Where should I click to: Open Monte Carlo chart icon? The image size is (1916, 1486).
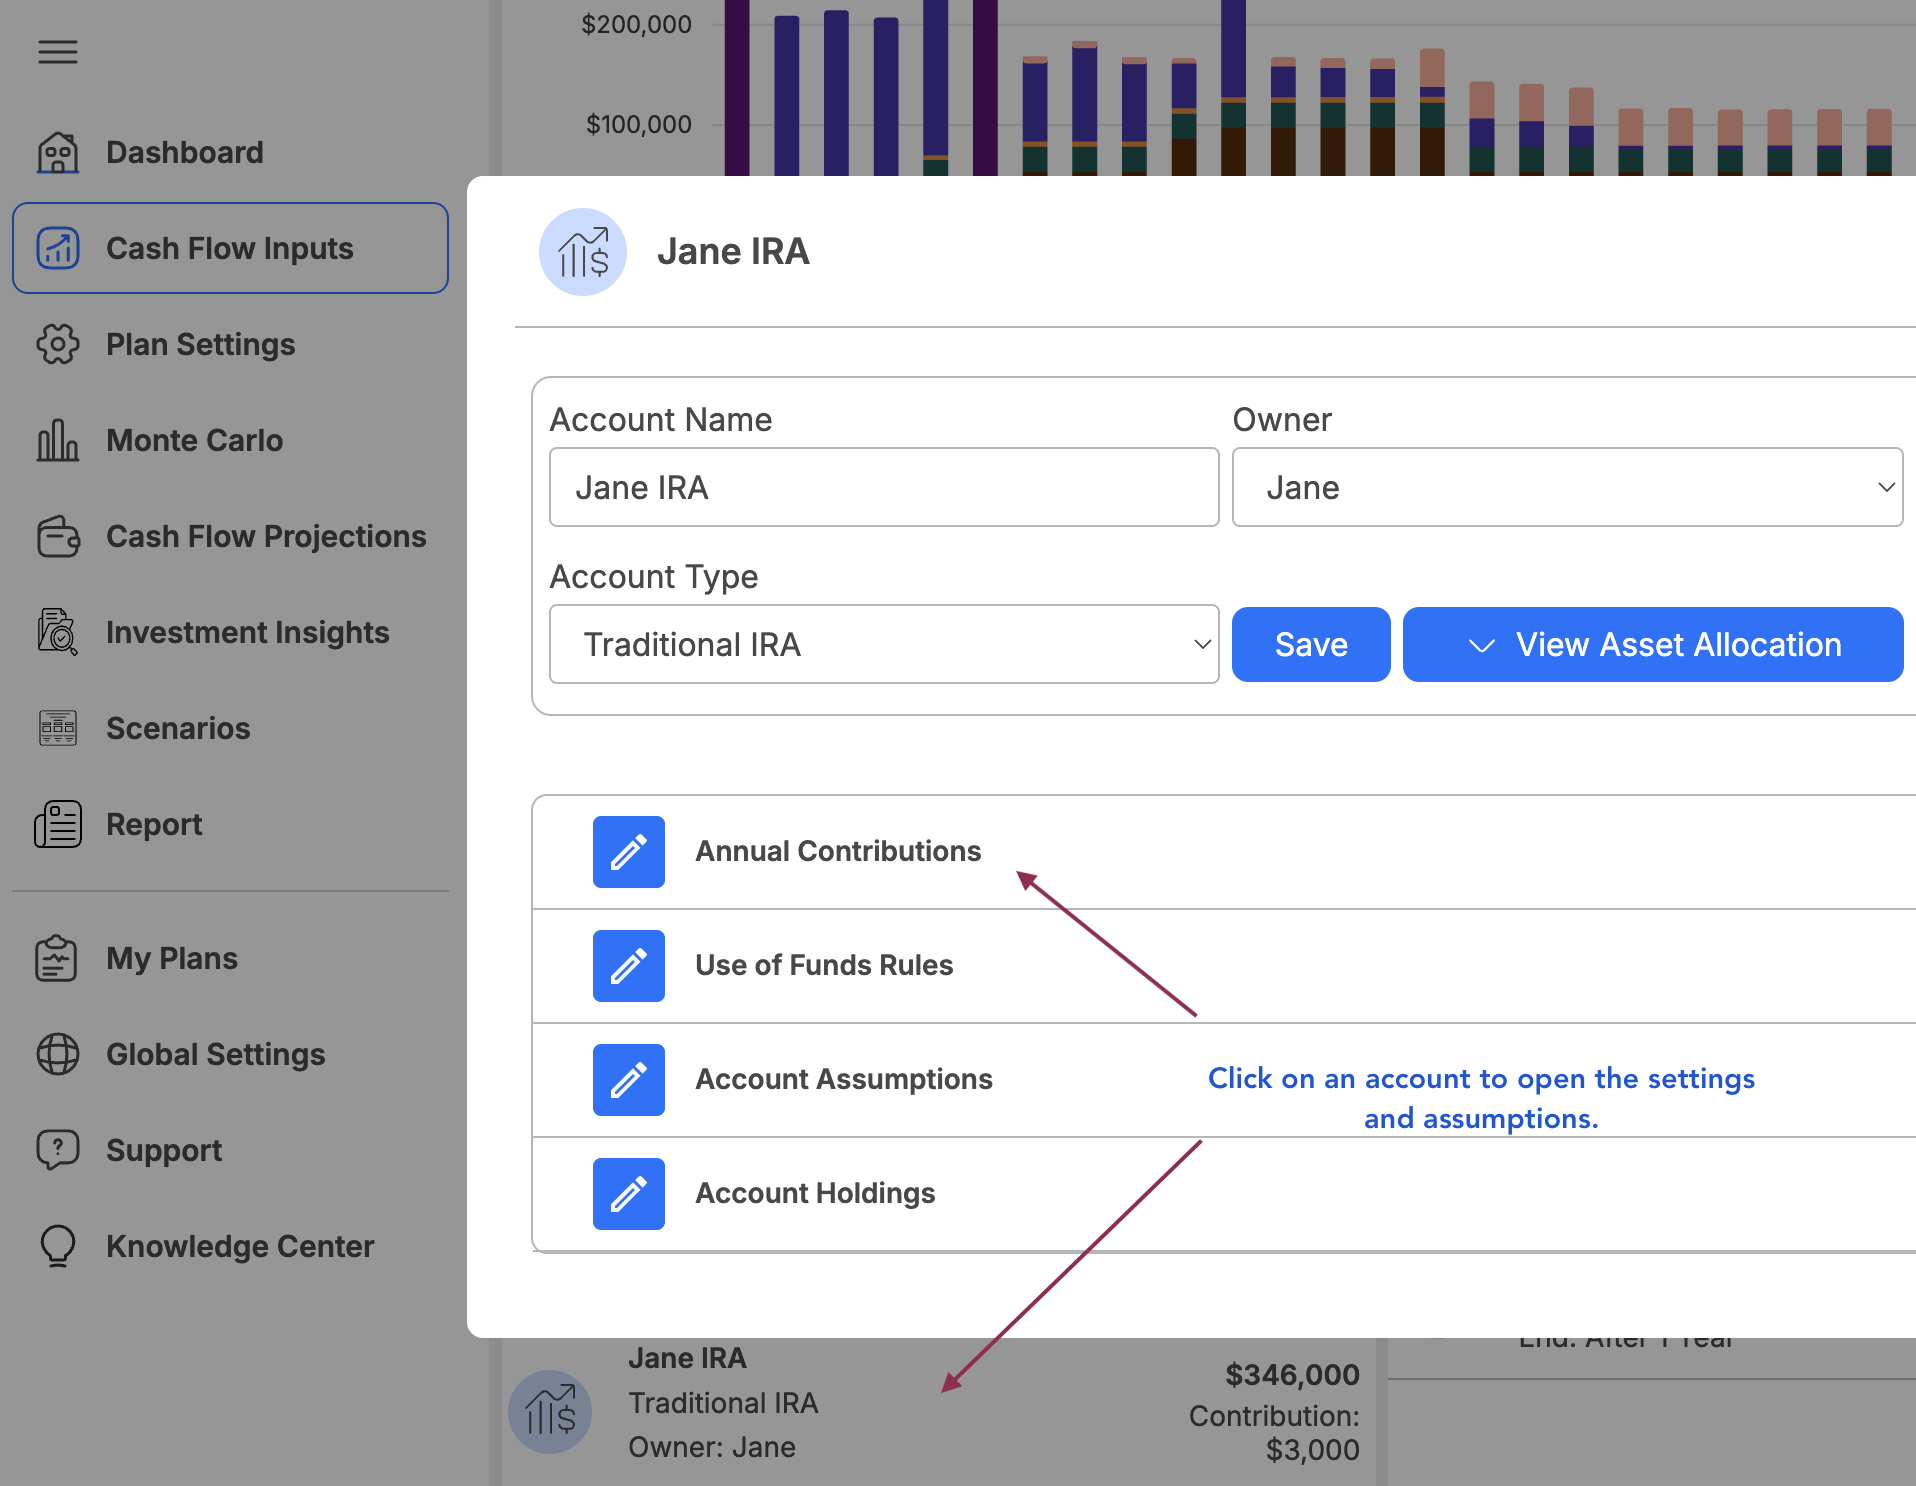(x=58, y=440)
